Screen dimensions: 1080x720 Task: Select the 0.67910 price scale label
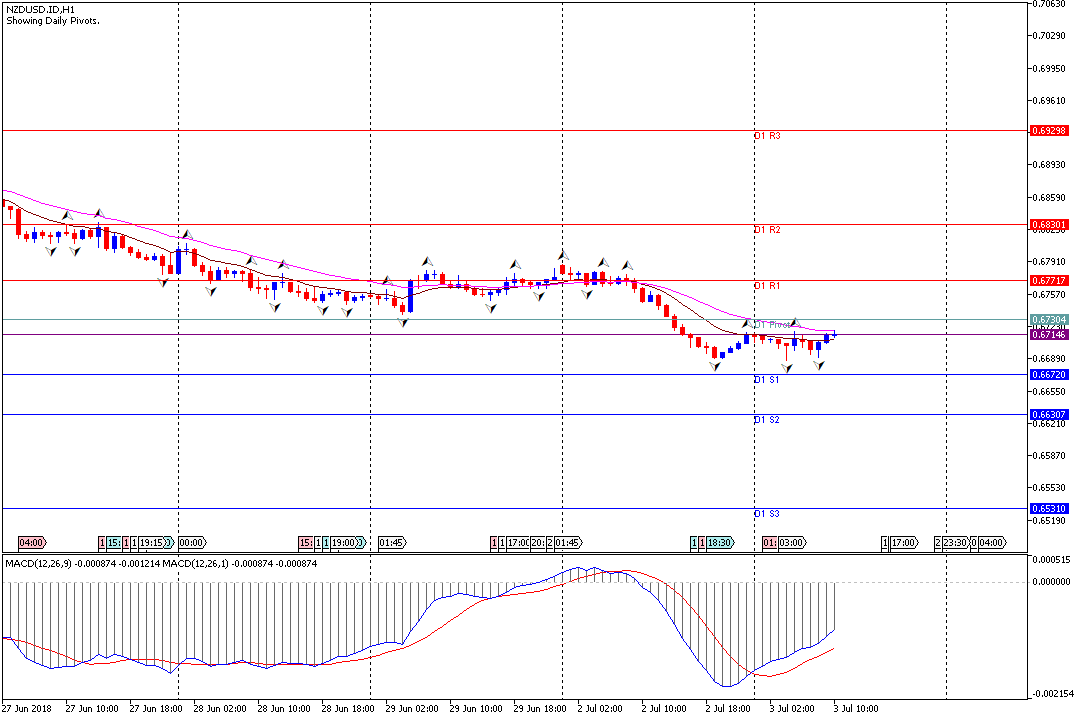(1051, 261)
